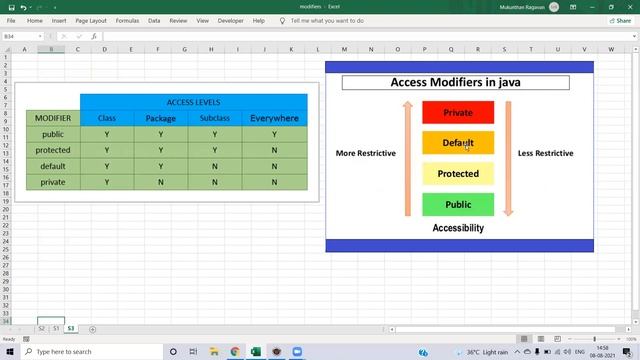640x360 pixels.
Task: Select column header M
Action: (x=344, y=49)
